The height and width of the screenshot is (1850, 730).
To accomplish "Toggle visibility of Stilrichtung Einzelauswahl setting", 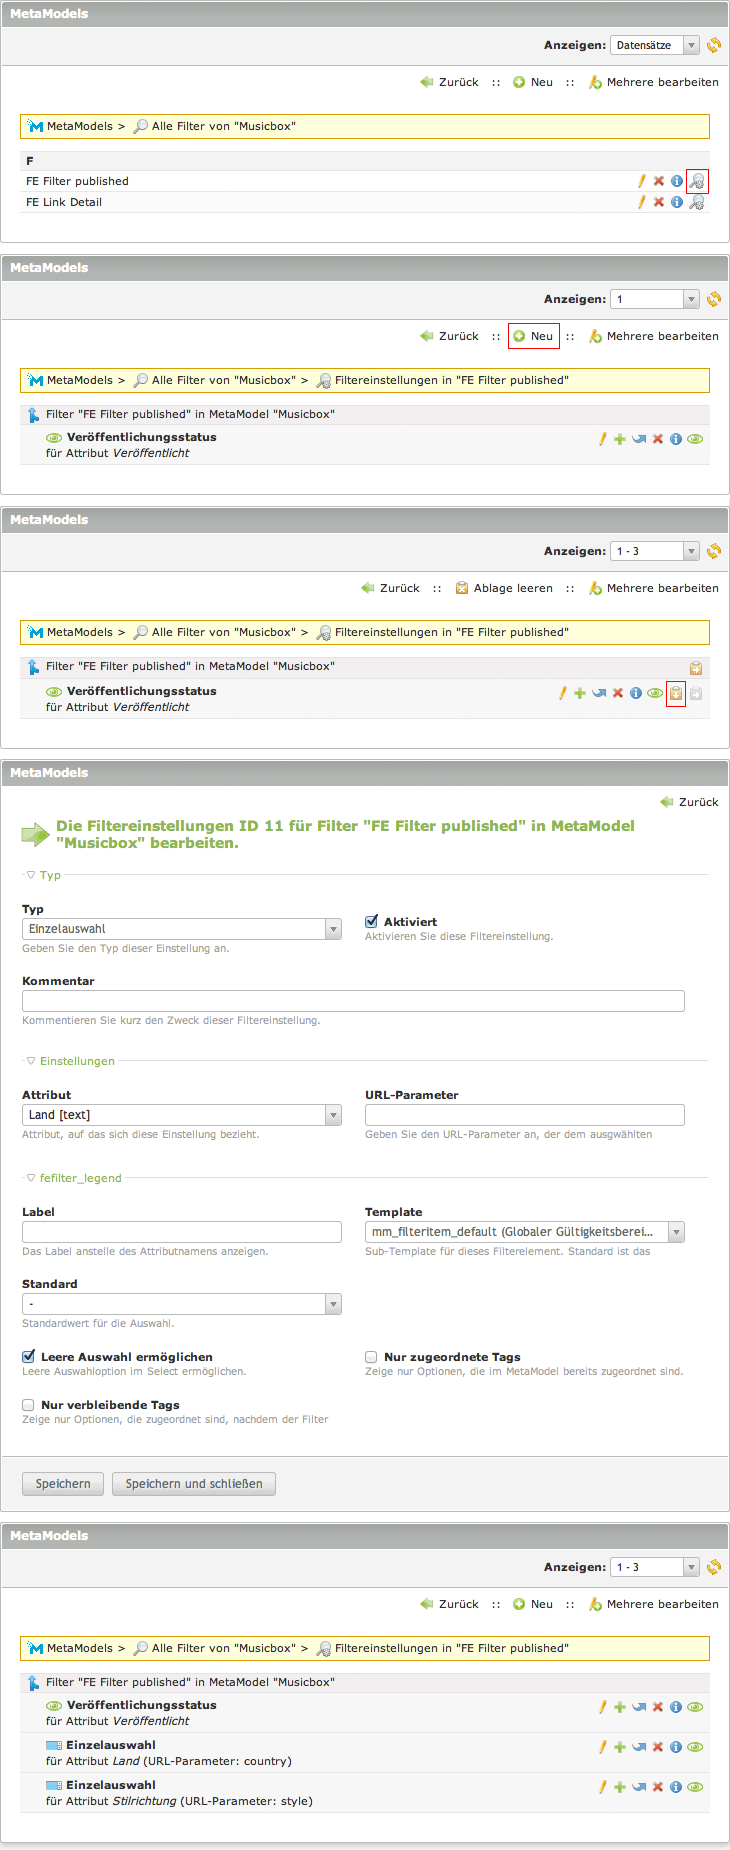I will 695,1787.
